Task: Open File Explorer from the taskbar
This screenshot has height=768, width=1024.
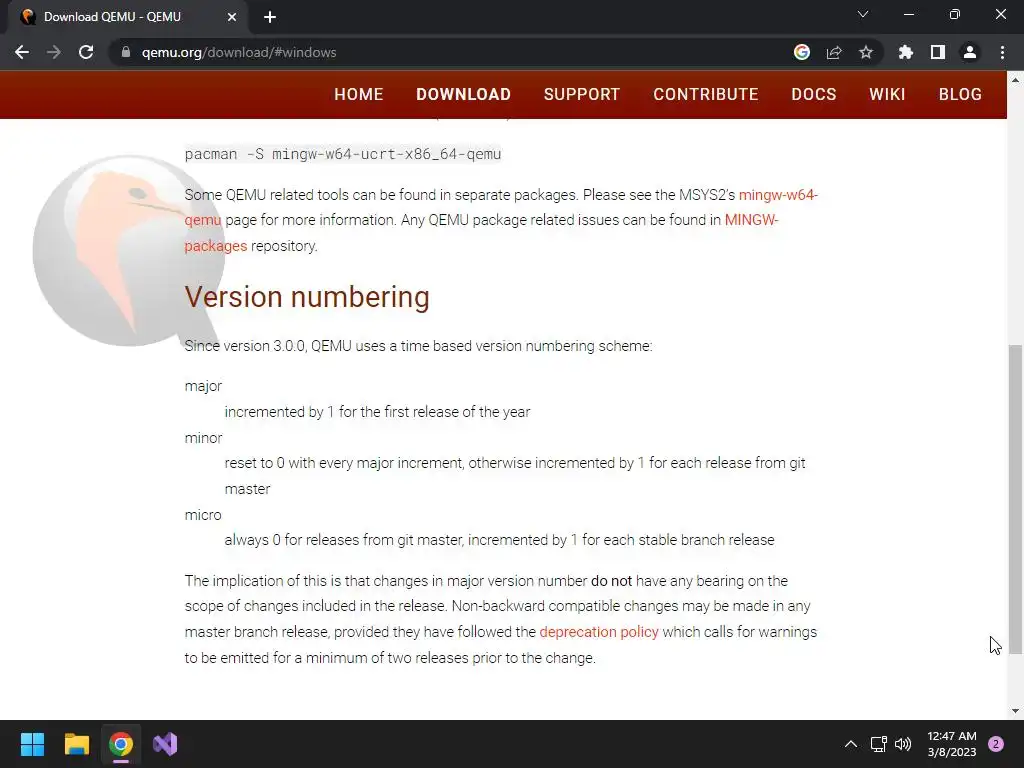Action: (x=76, y=744)
